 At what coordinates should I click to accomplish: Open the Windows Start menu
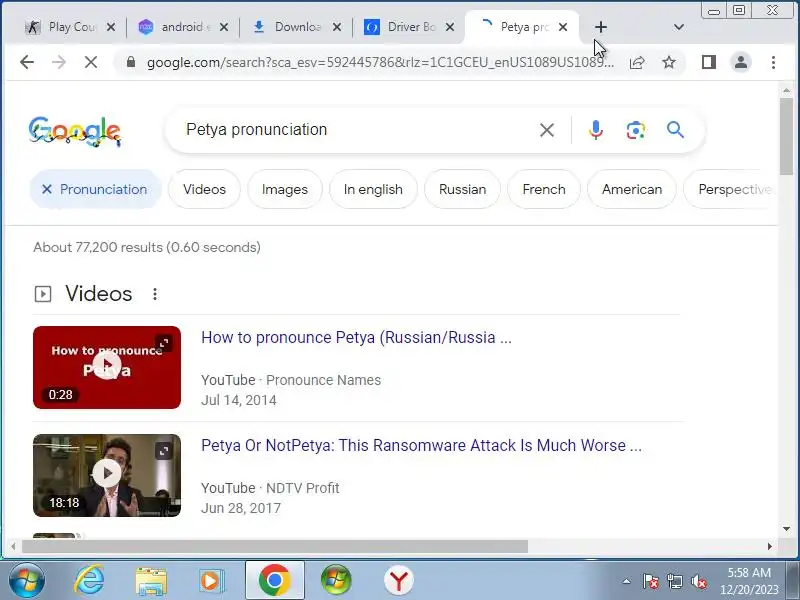pos(26,580)
